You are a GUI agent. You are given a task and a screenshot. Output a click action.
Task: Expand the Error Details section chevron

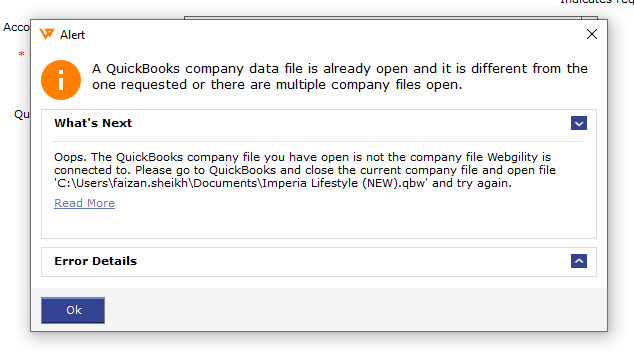point(579,261)
